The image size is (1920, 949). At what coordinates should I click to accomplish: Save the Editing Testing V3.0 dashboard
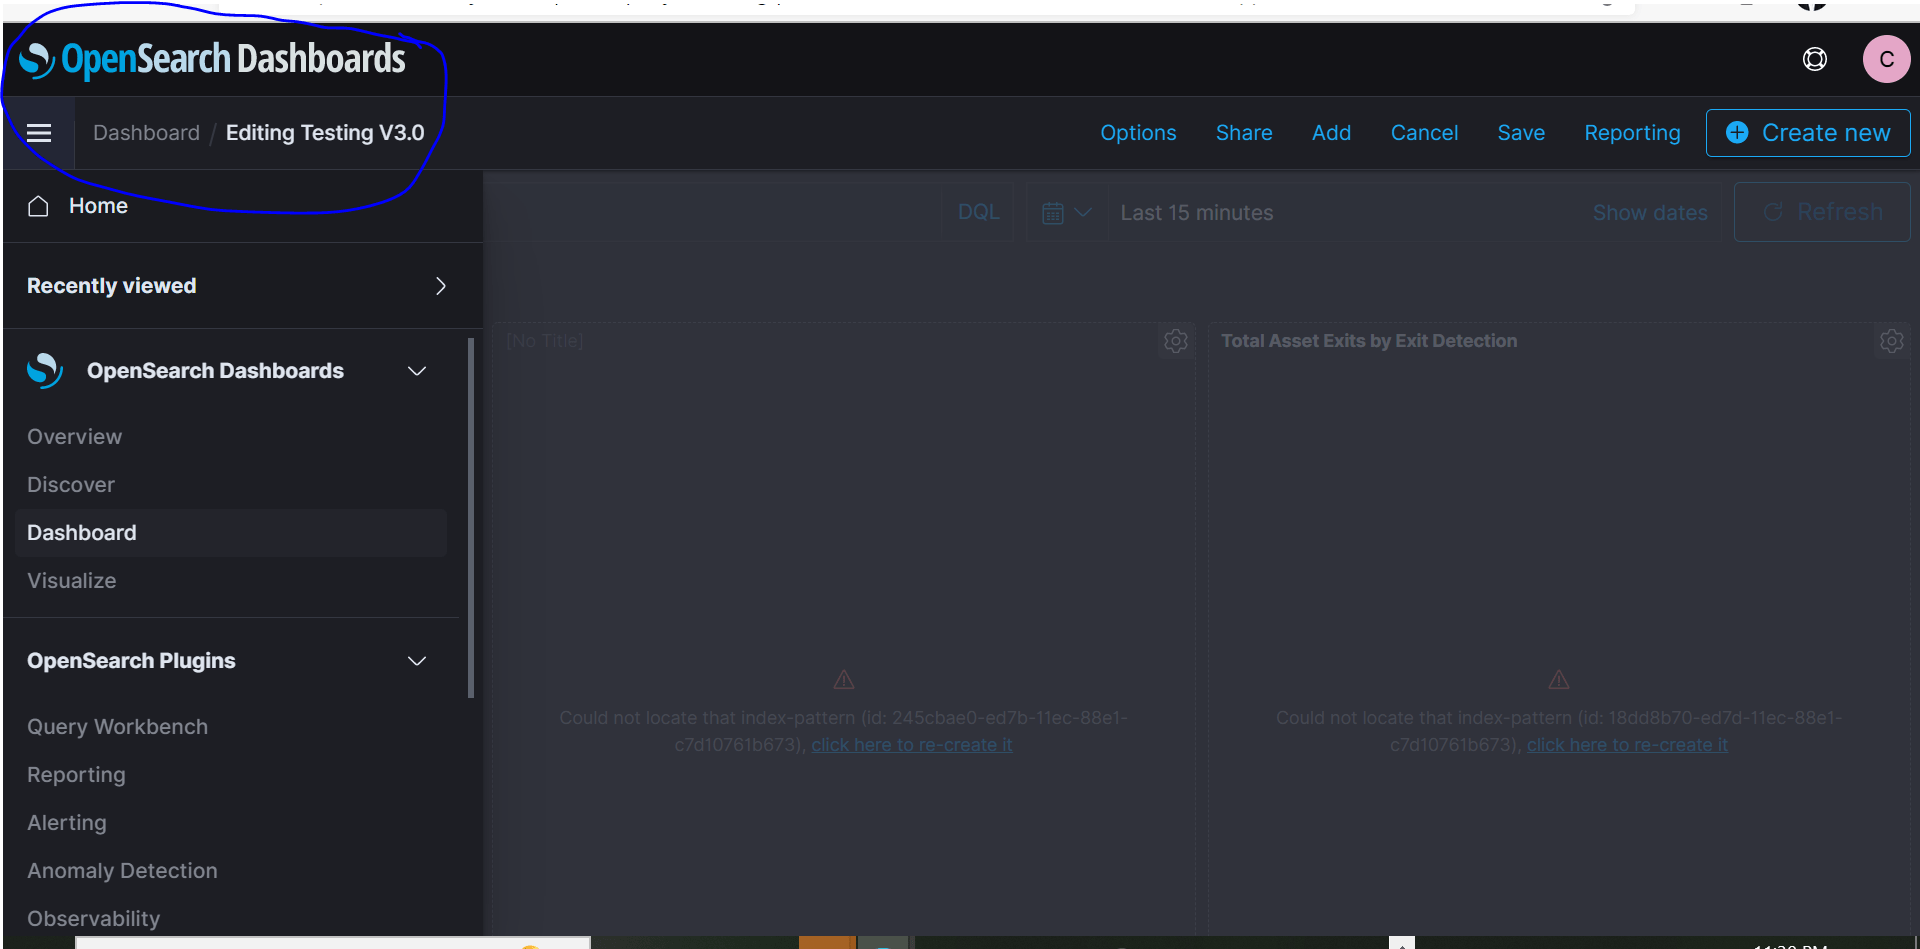click(x=1521, y=132)
